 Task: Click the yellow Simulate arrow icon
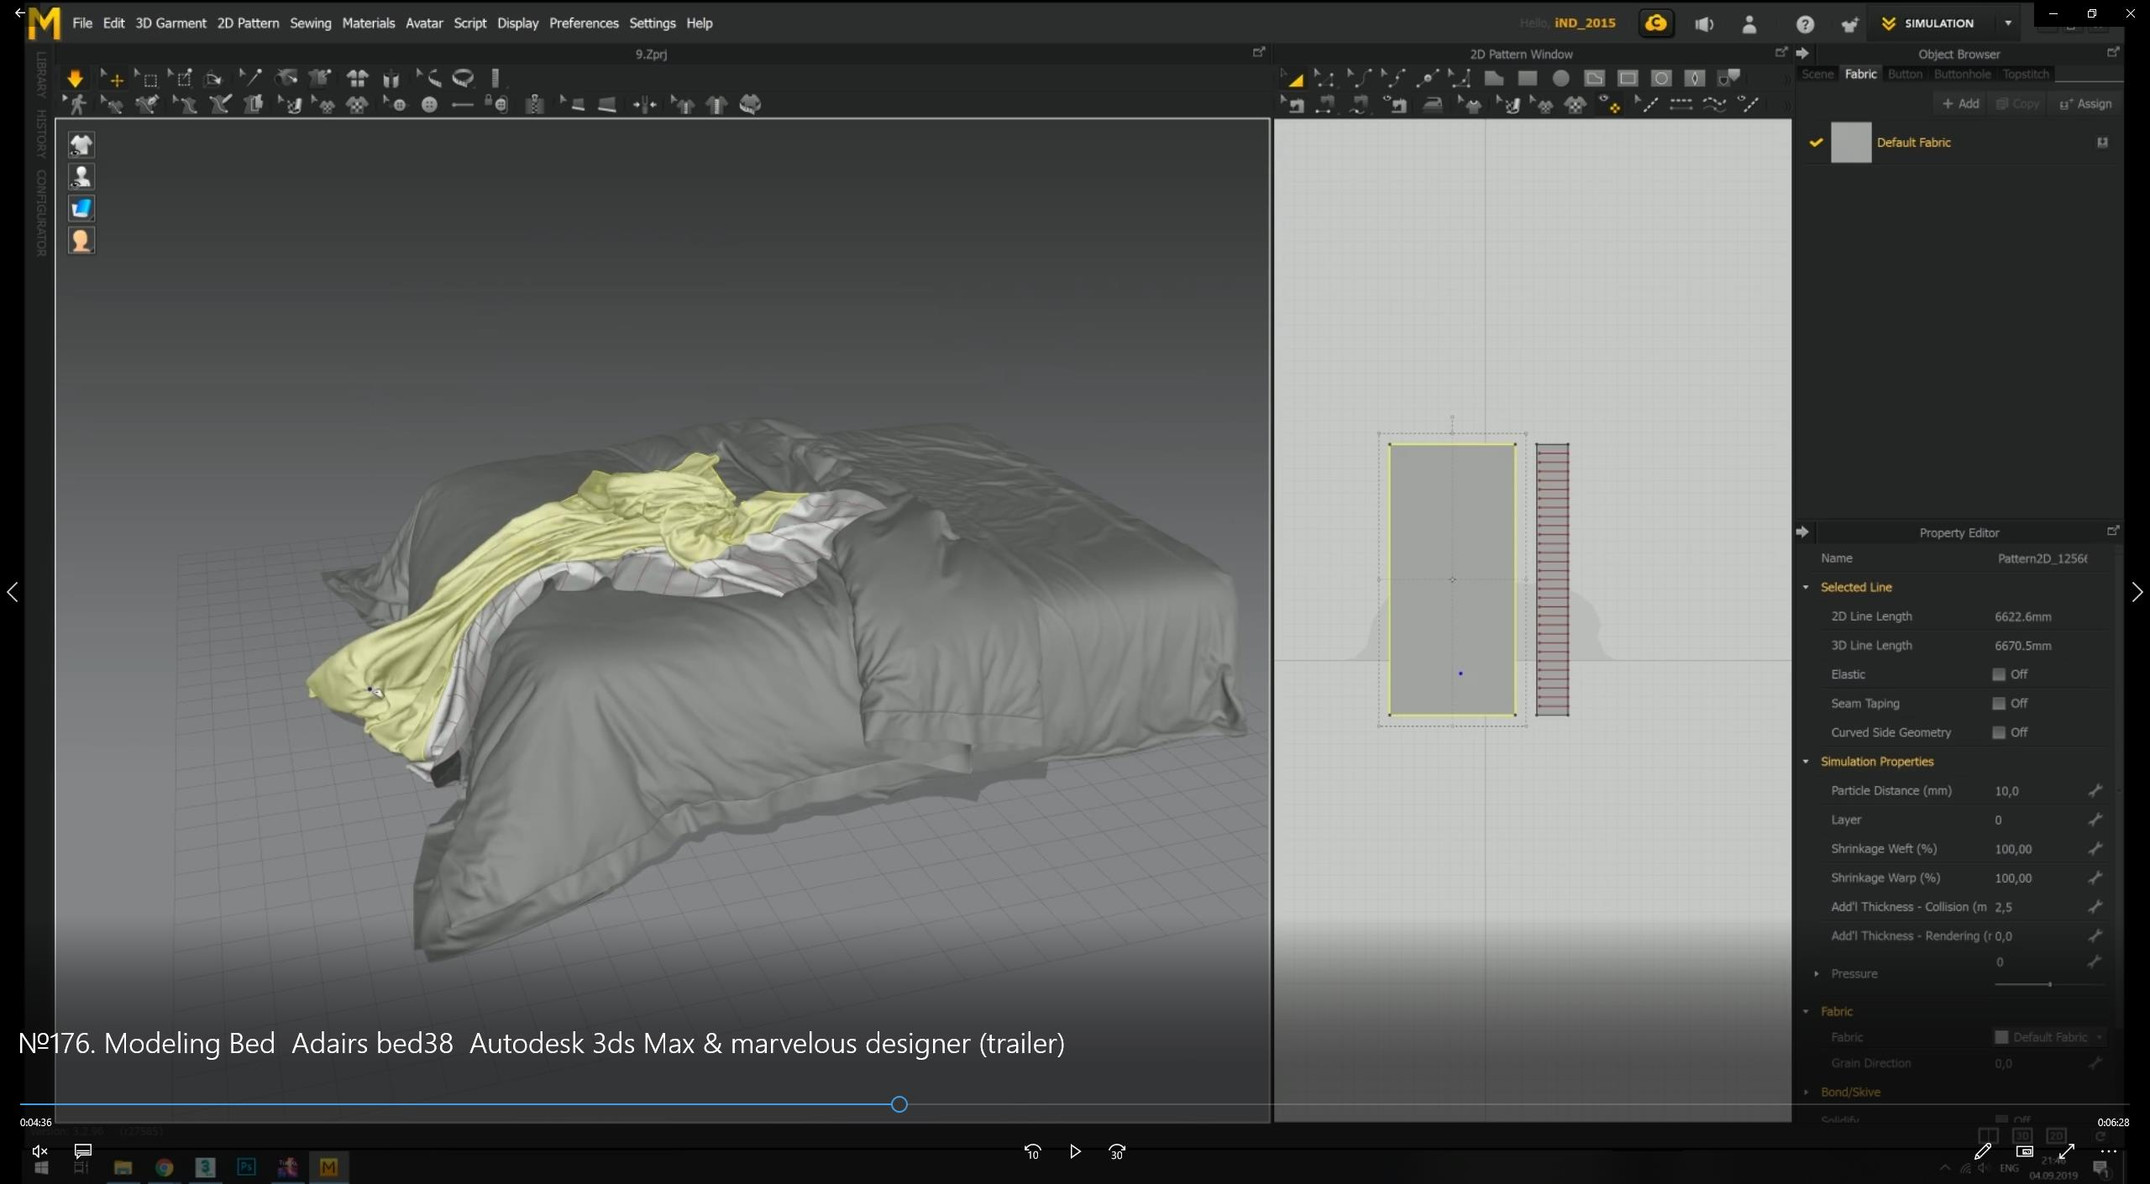click(75, 78)
